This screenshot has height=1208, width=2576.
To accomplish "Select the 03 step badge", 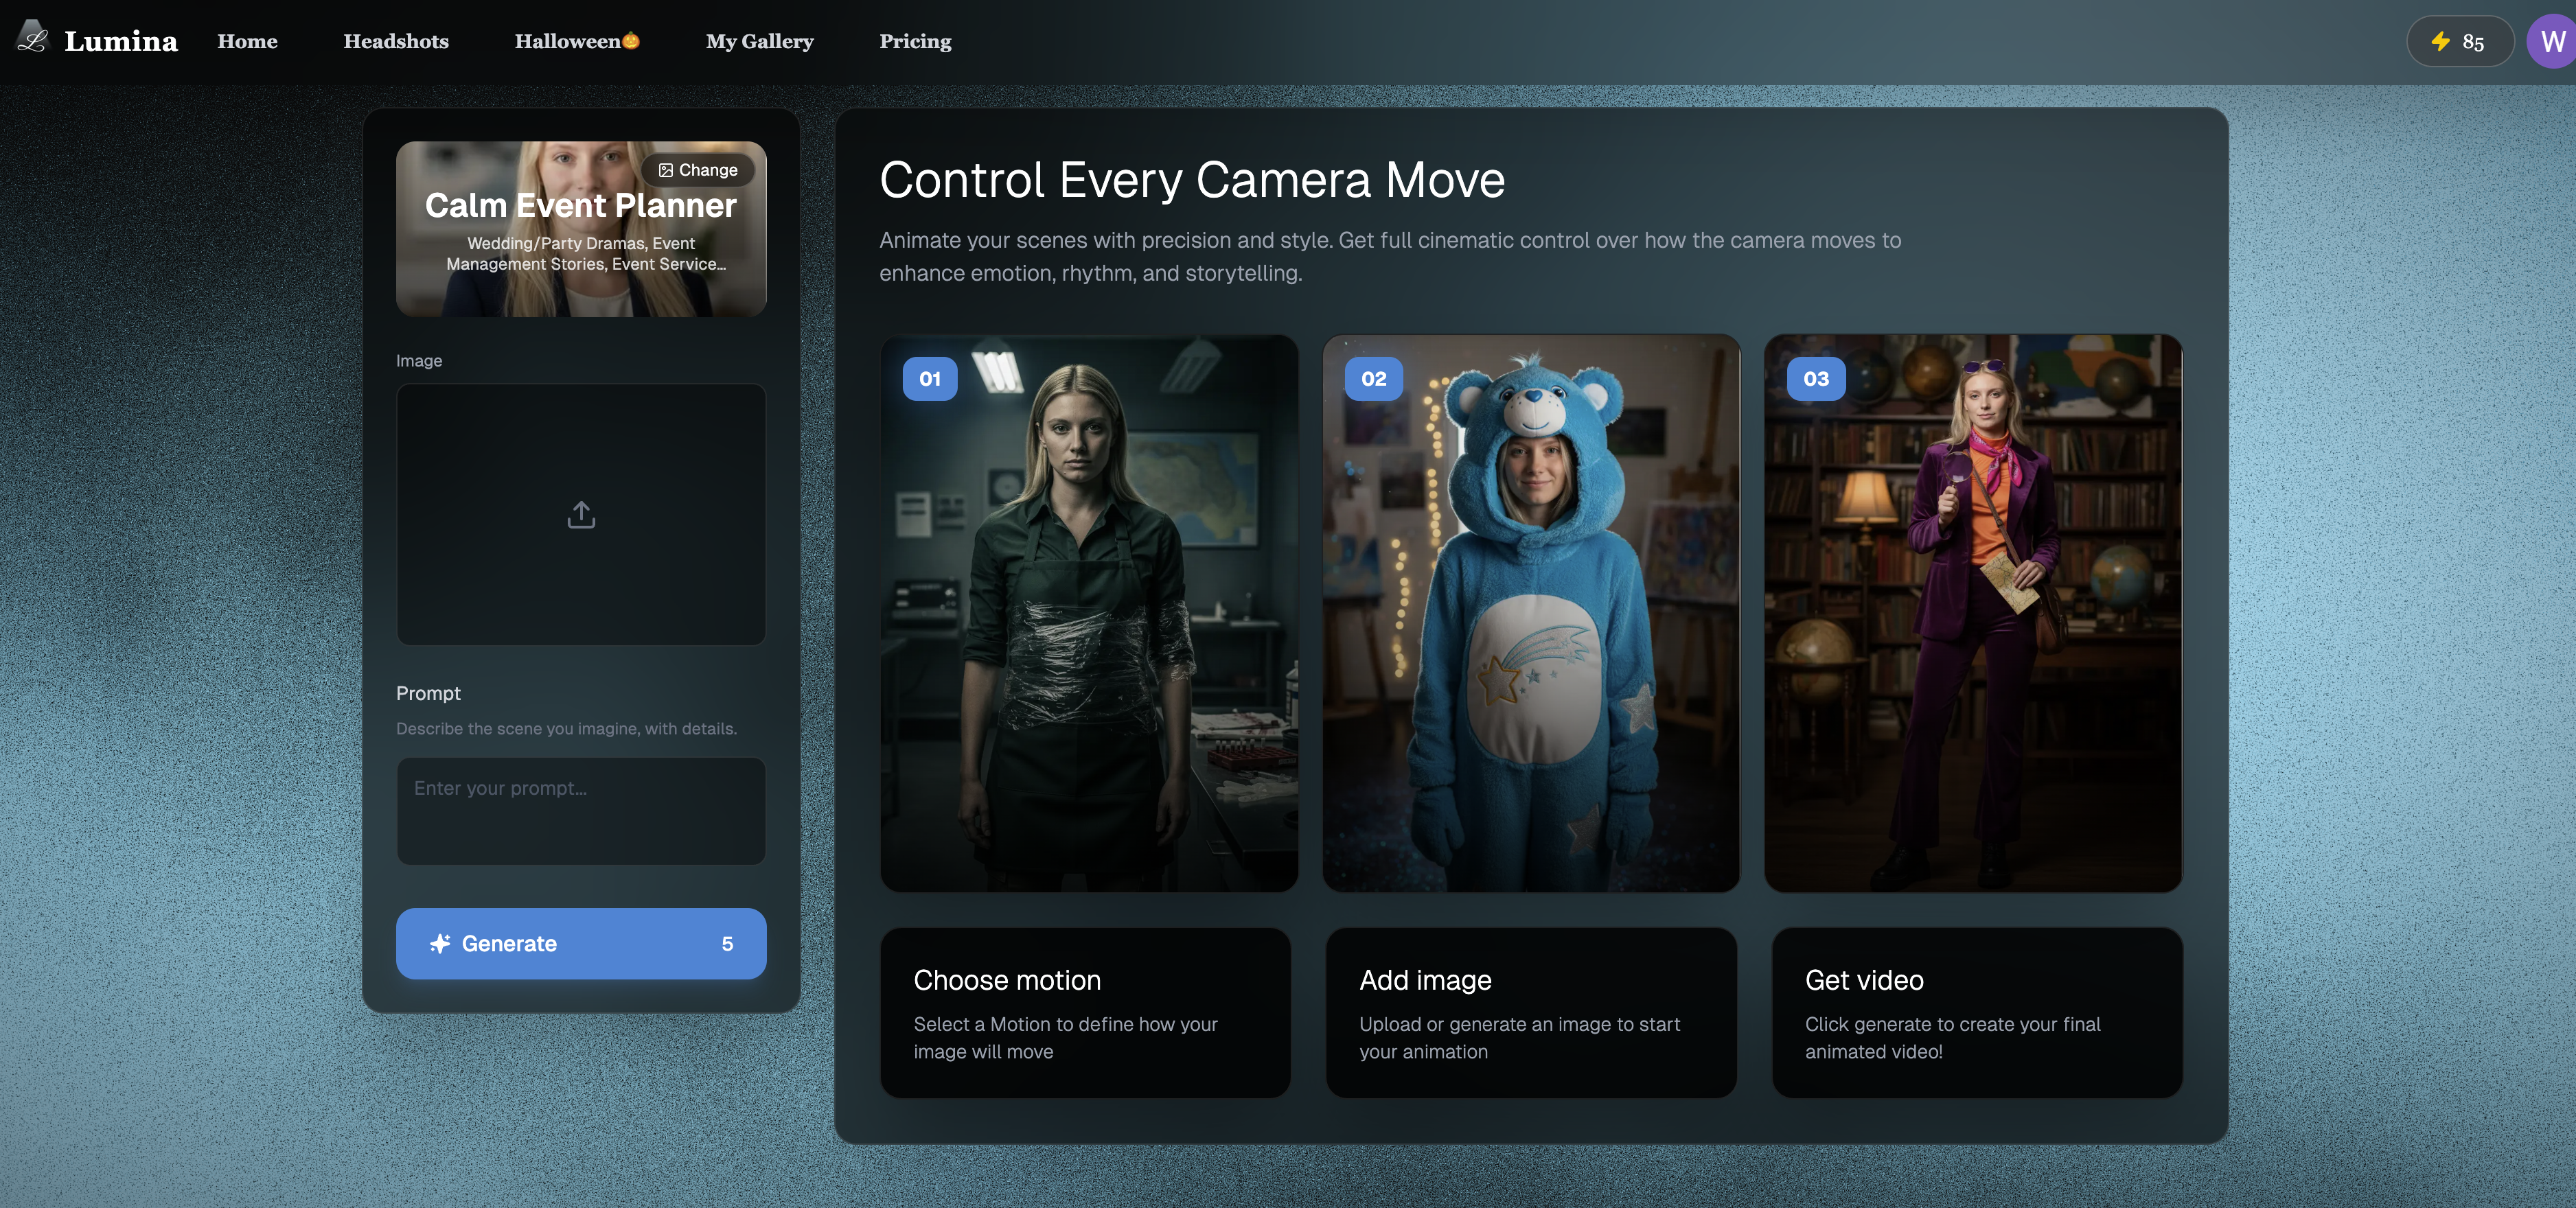I will coord(1815,379).
